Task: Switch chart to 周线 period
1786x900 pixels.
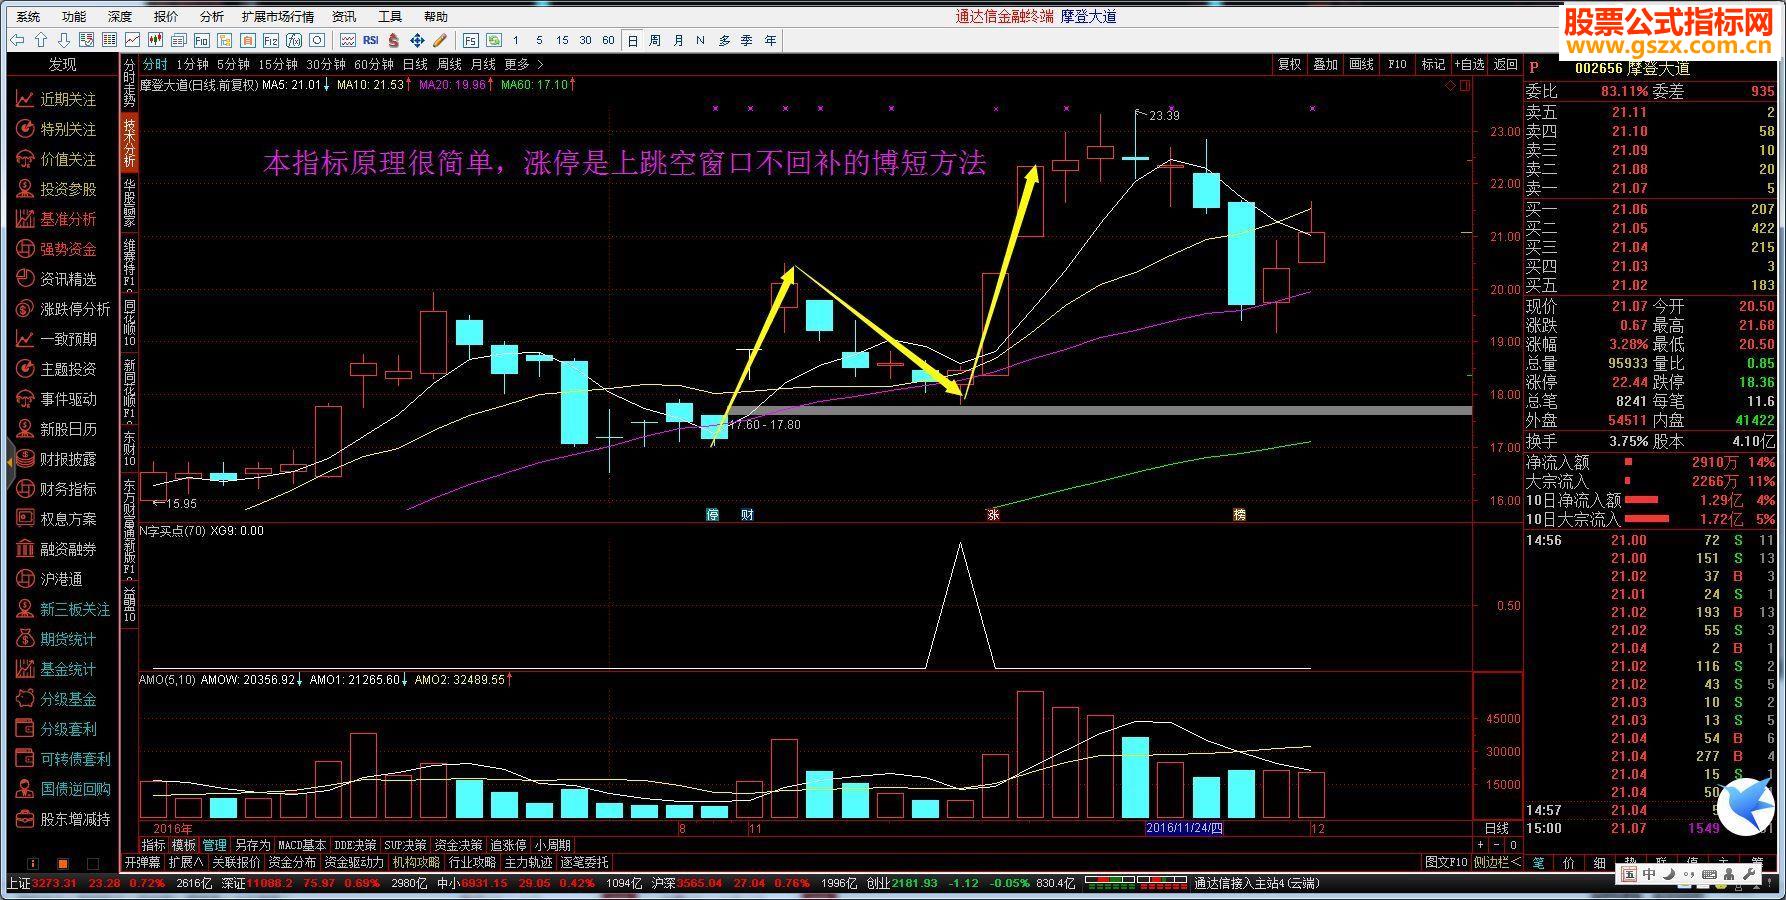Action: click(449, 64)
